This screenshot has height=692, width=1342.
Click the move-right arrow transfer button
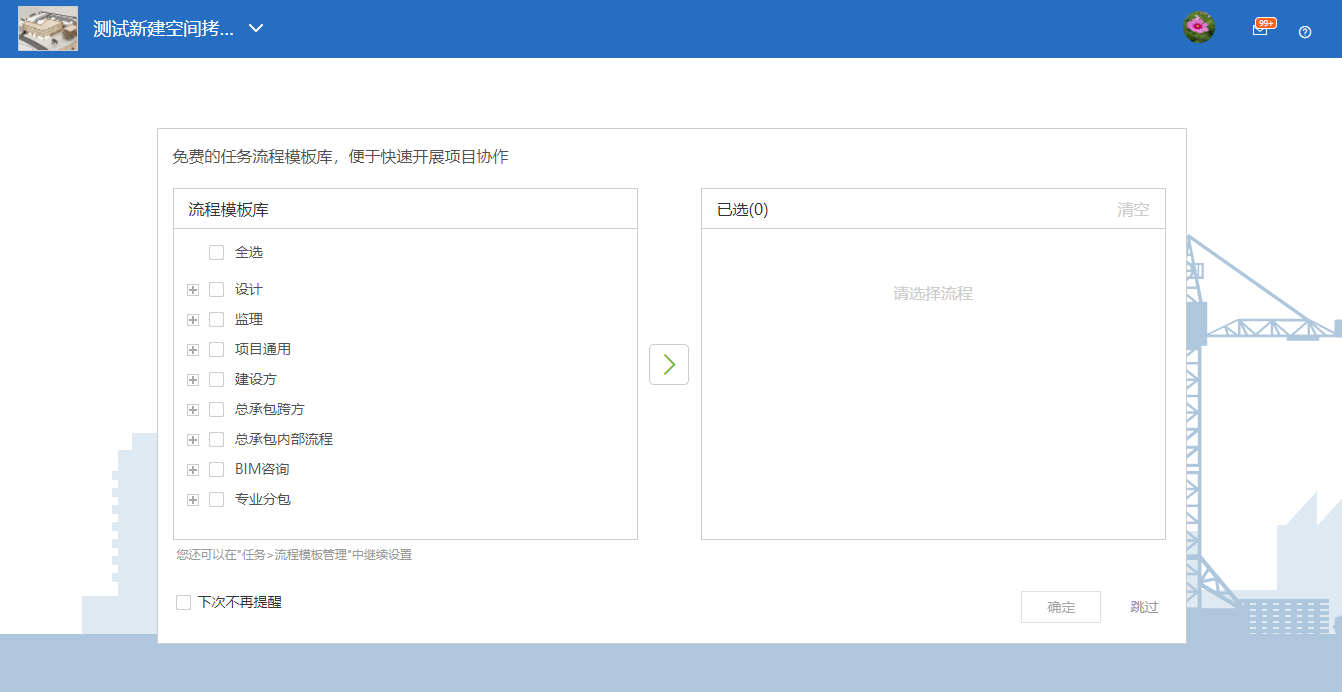668,364
